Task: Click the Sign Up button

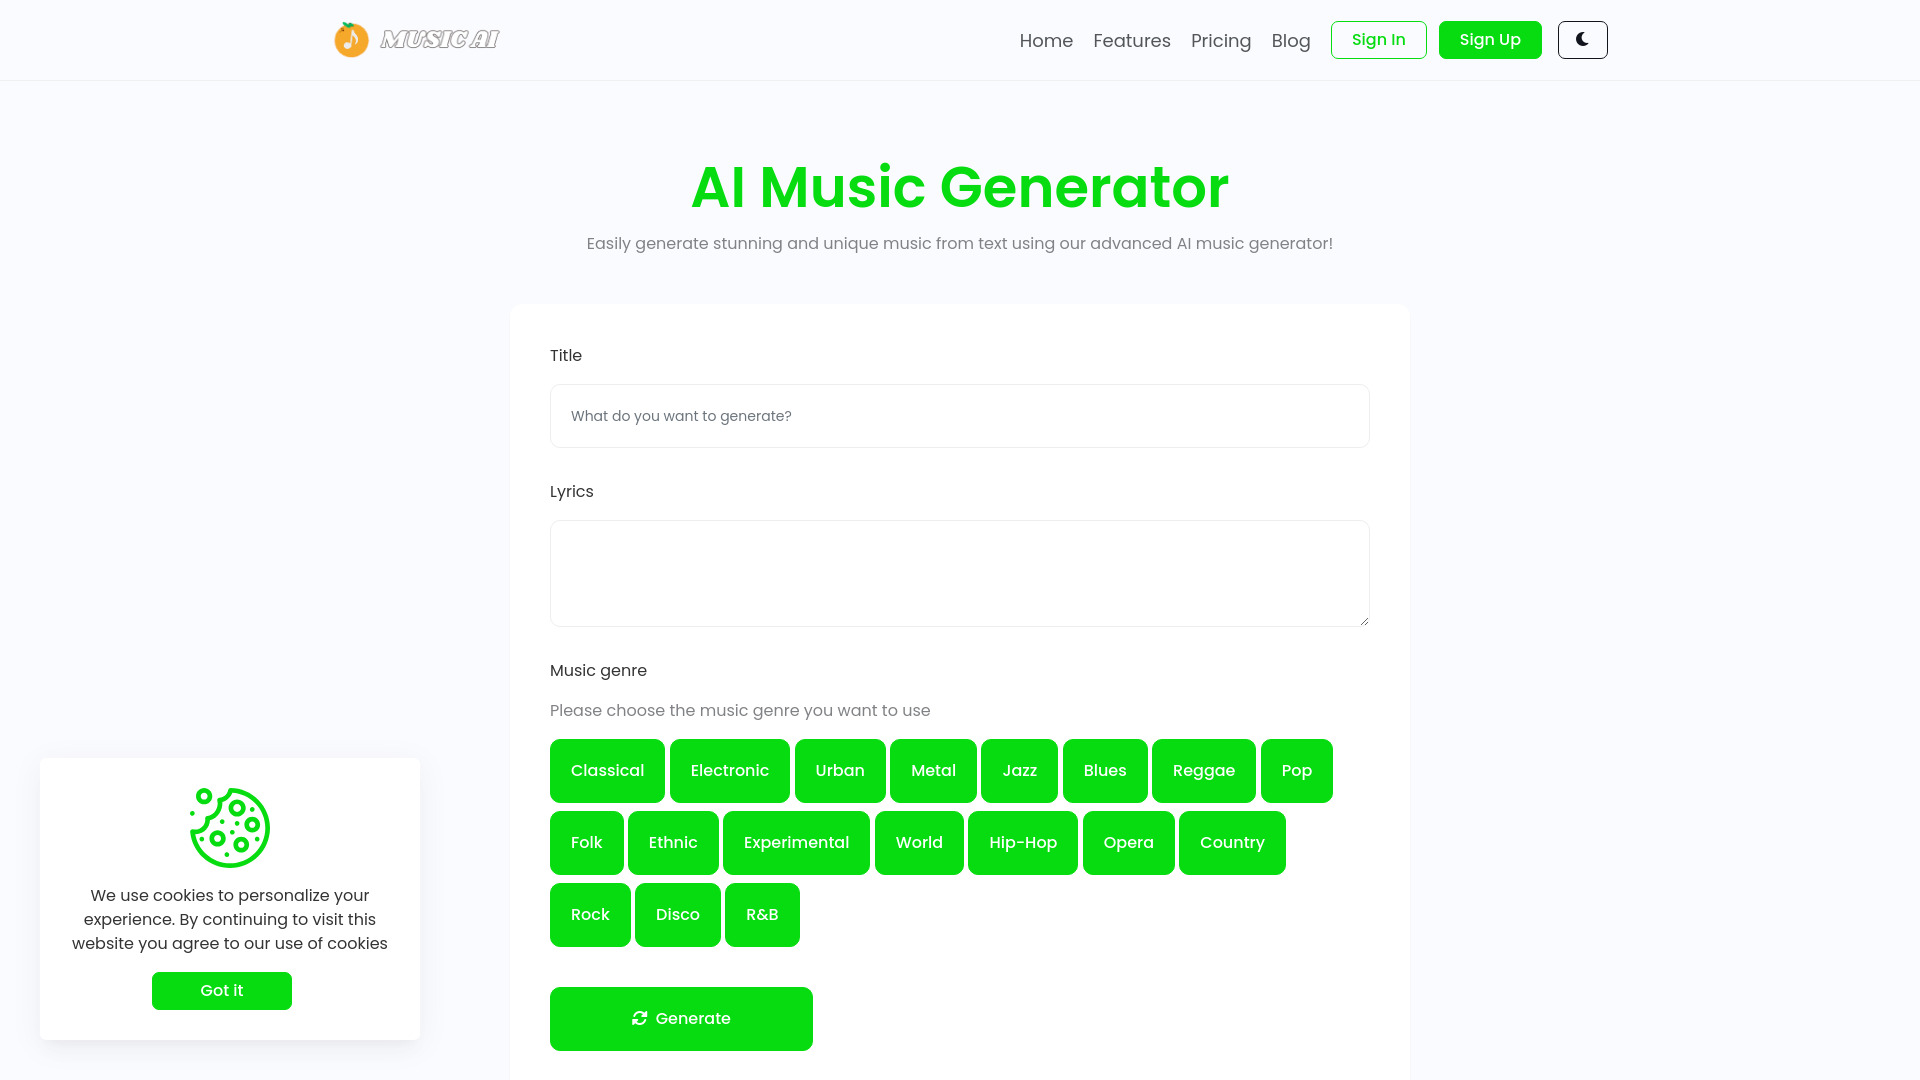Action: click(x=1490, y=40)
